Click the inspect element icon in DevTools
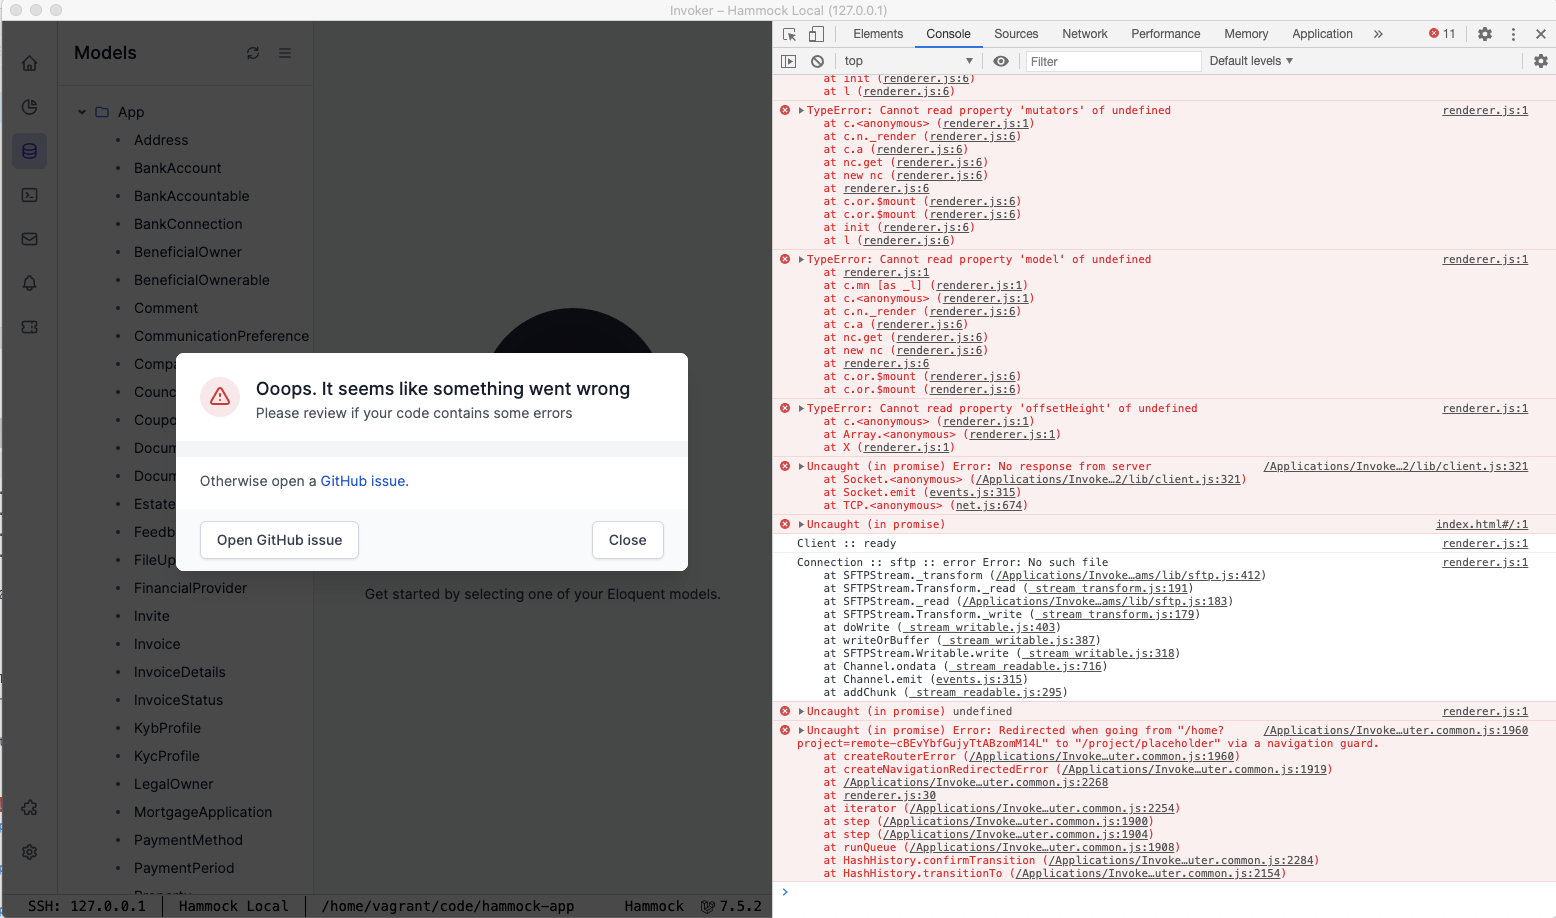This screenshot has width=1556, height=918. [789, 33]
